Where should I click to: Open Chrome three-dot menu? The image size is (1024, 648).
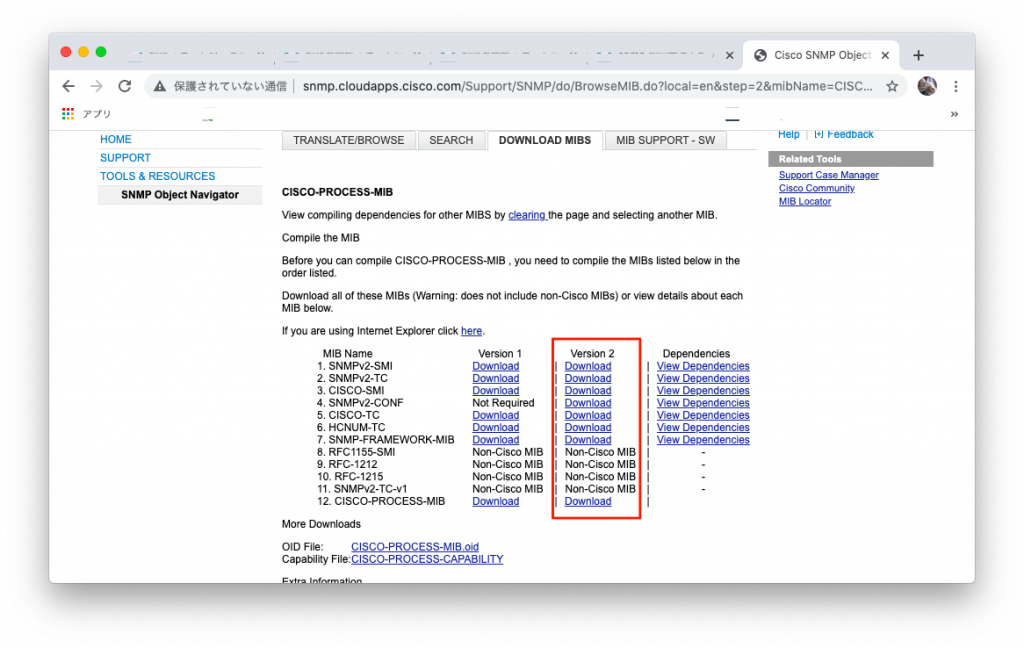(x=956, y=86)
